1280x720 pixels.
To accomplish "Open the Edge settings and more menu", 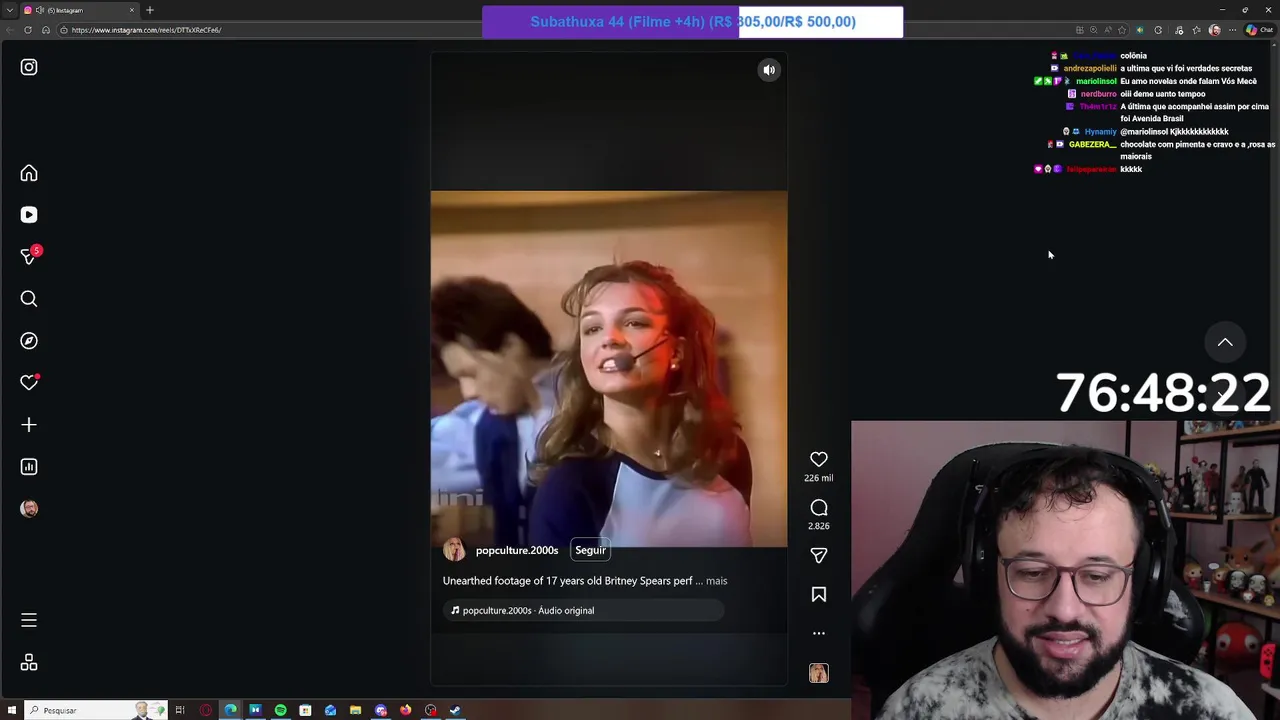I will coord(1233,30).
